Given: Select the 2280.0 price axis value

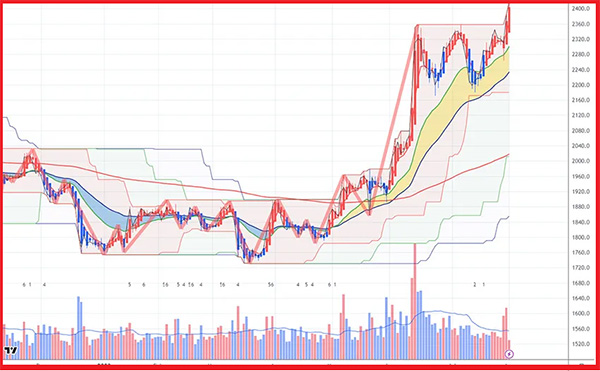Looking at the screenshot, I should (580, 54).
